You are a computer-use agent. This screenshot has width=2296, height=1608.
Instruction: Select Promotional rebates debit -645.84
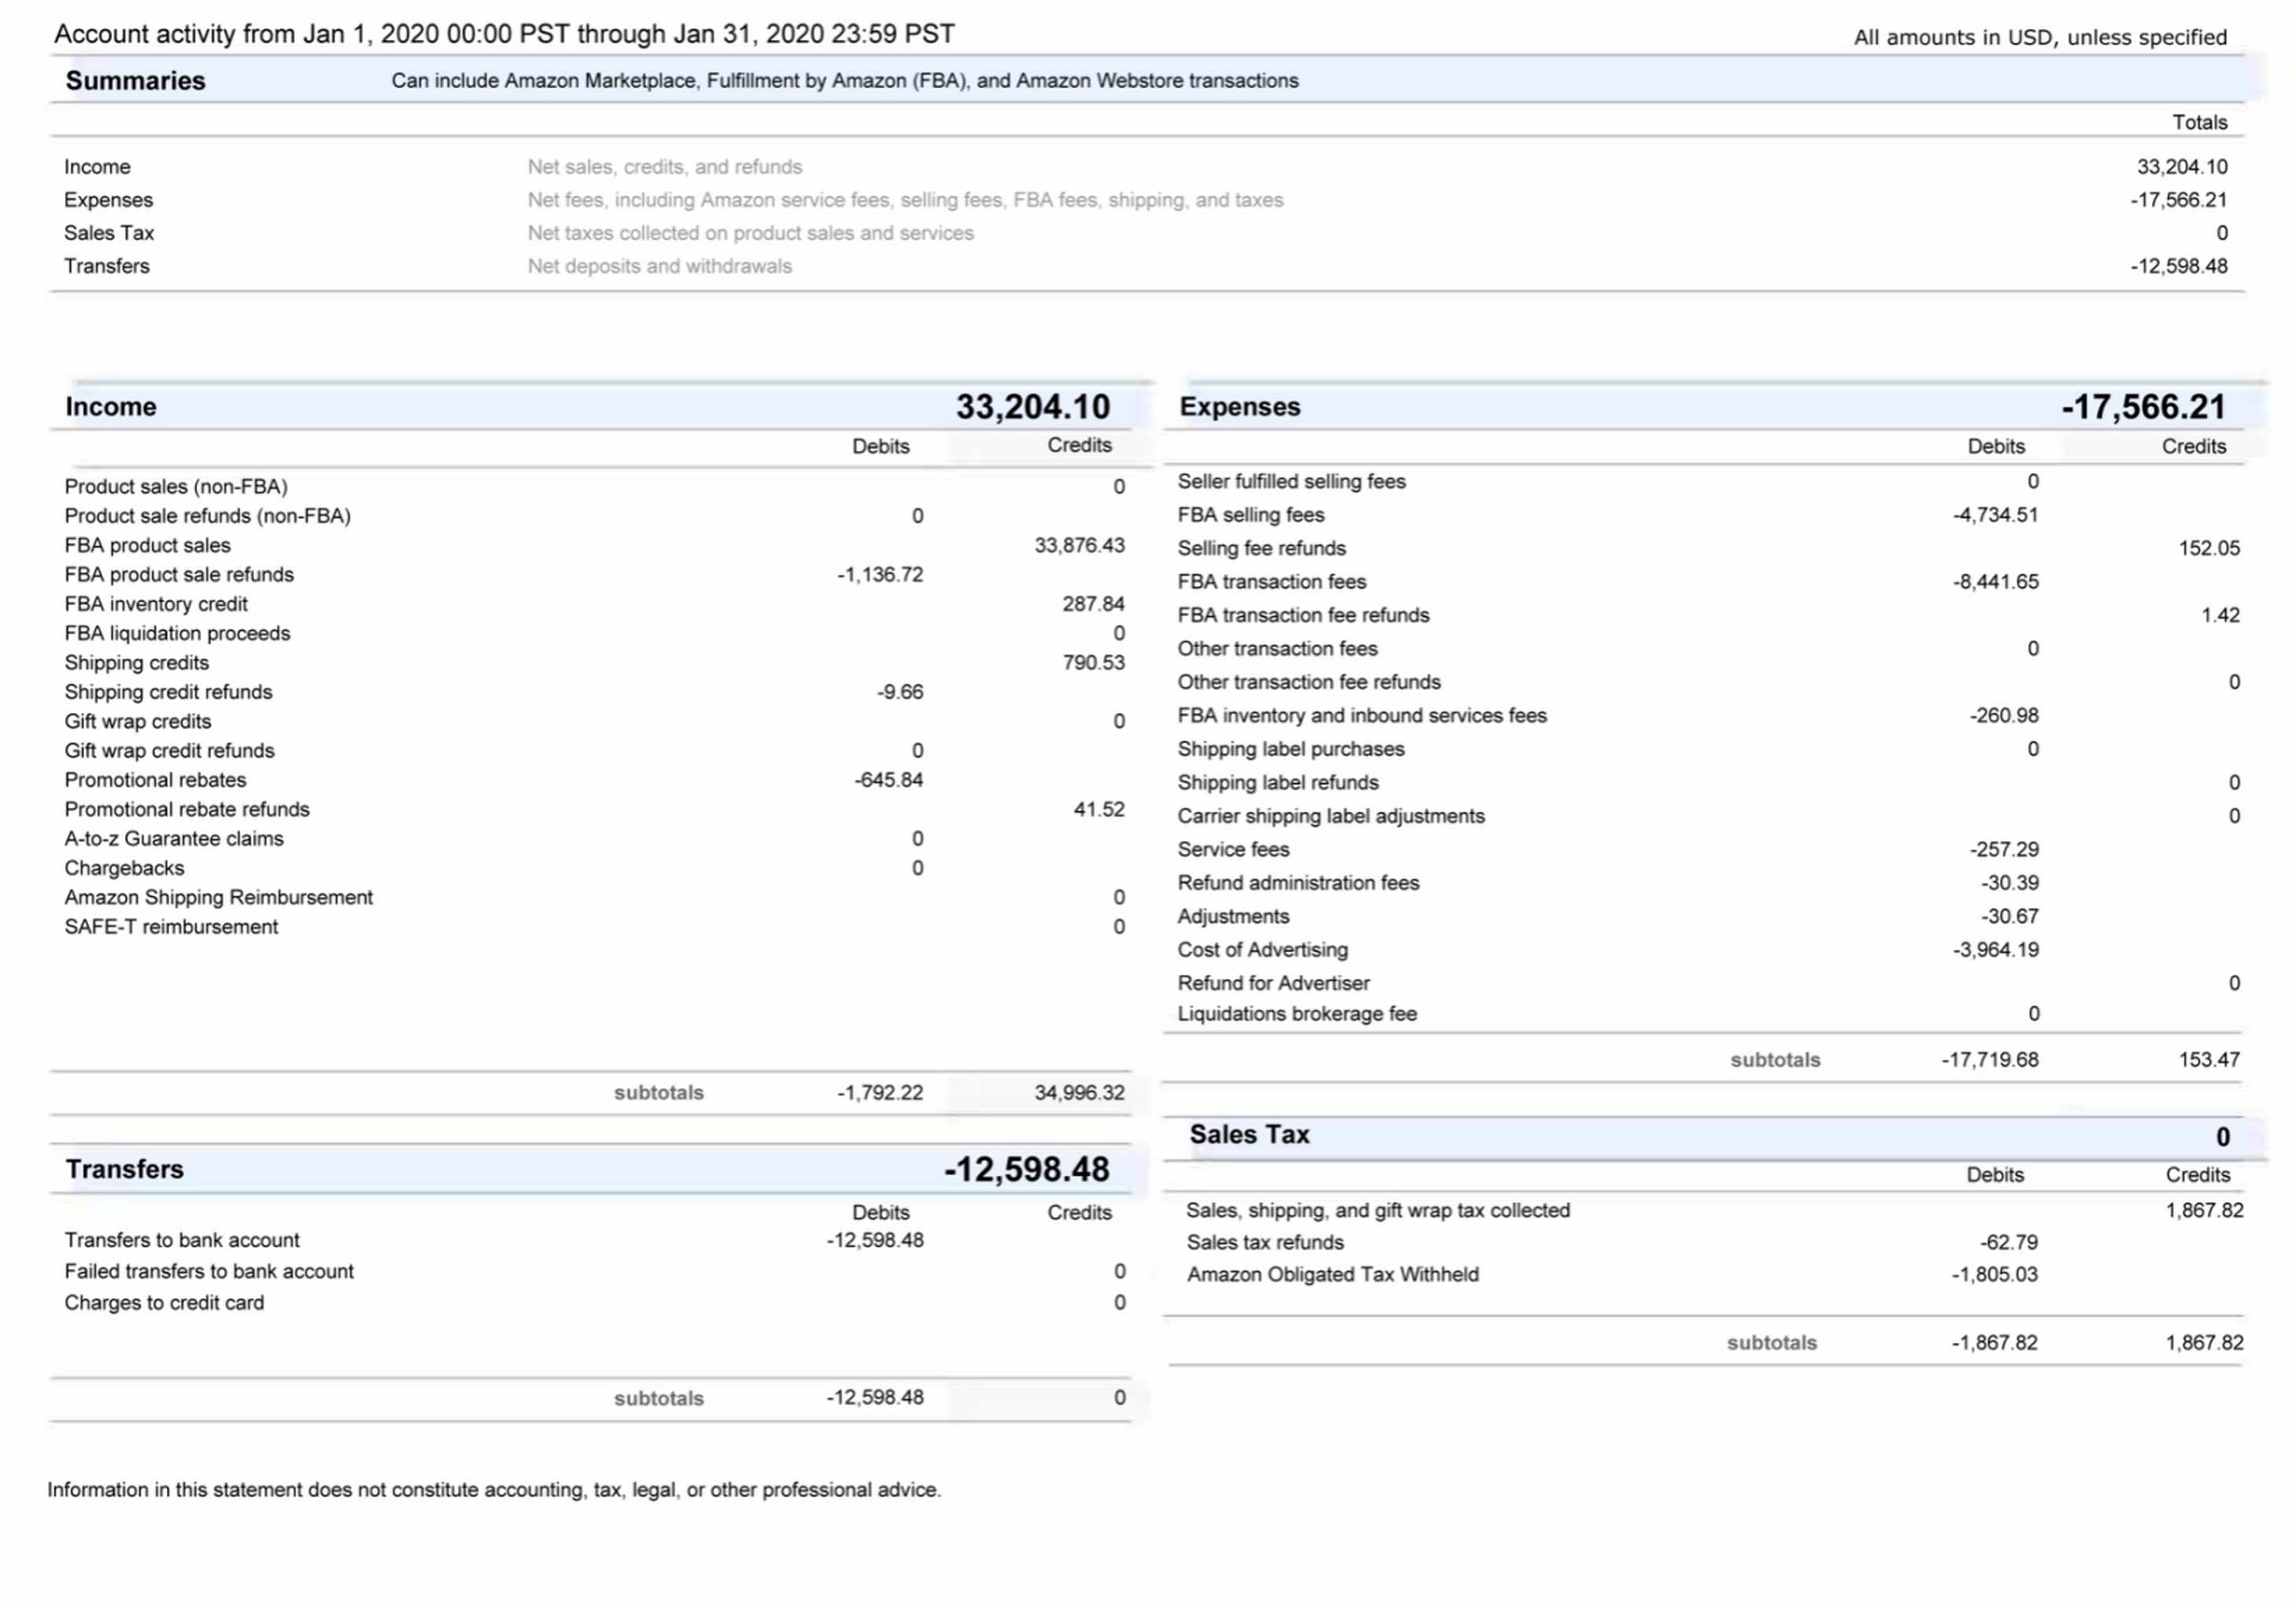888,780
